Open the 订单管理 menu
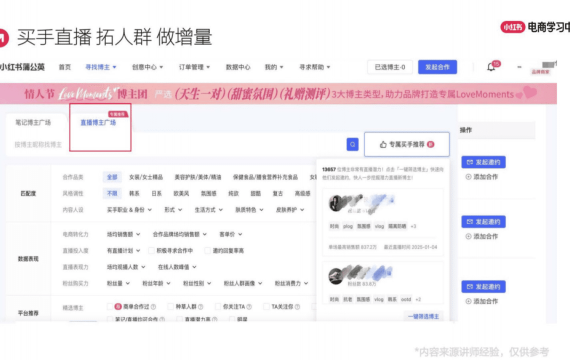This screenshot has width=570, height=360. [194, 67]
